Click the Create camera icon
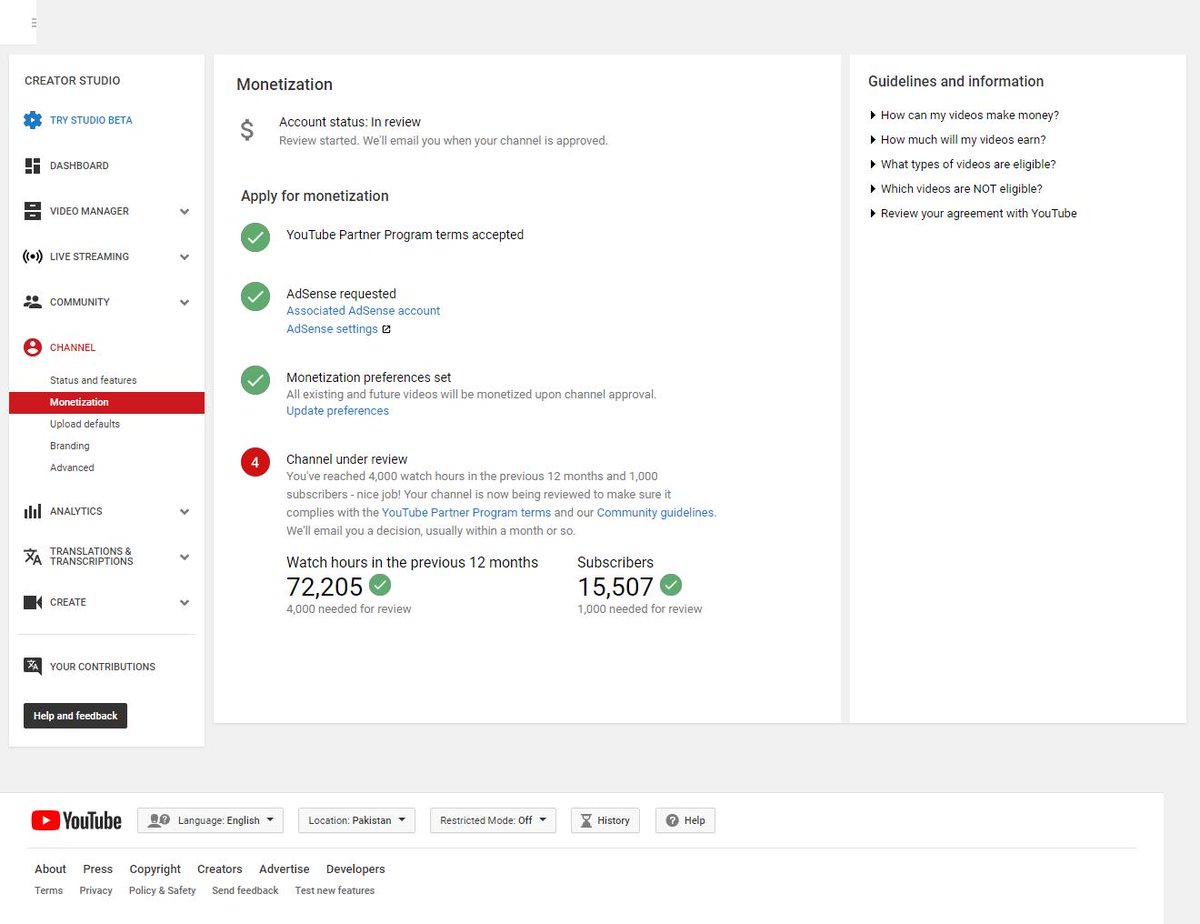The width and height of the screenshot is (1200, 924). [x=32, y=602]
